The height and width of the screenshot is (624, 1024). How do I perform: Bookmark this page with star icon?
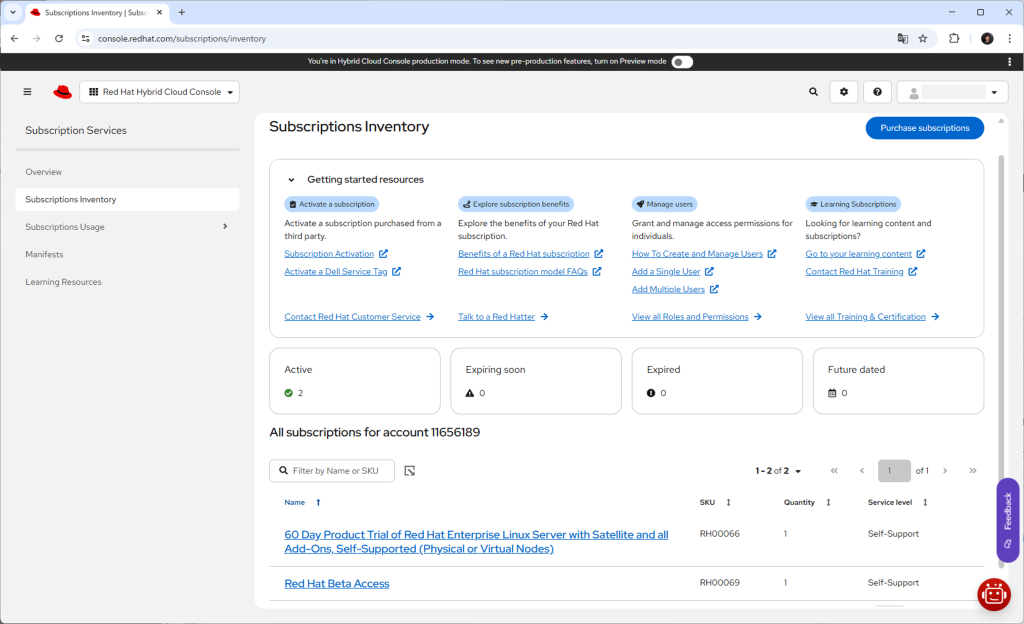(923, 38)
